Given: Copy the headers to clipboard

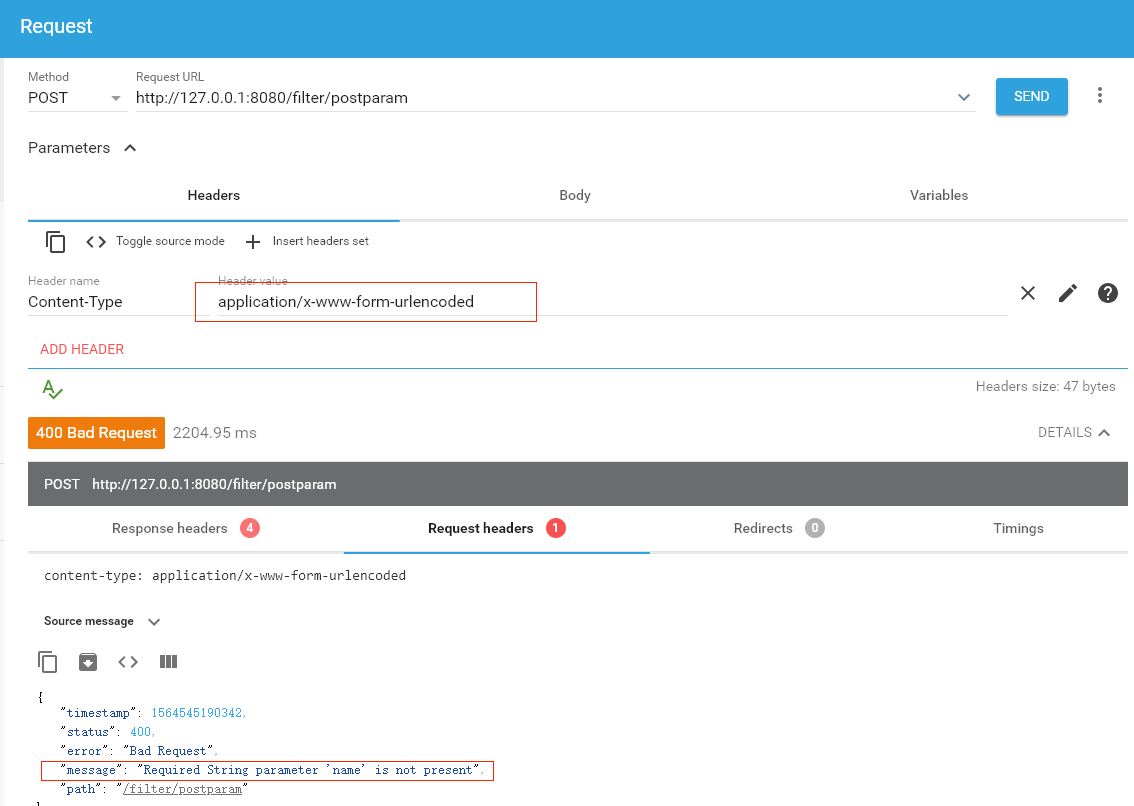Looking at the screenshot, I should pyautogui.click(x=55, y=241).
